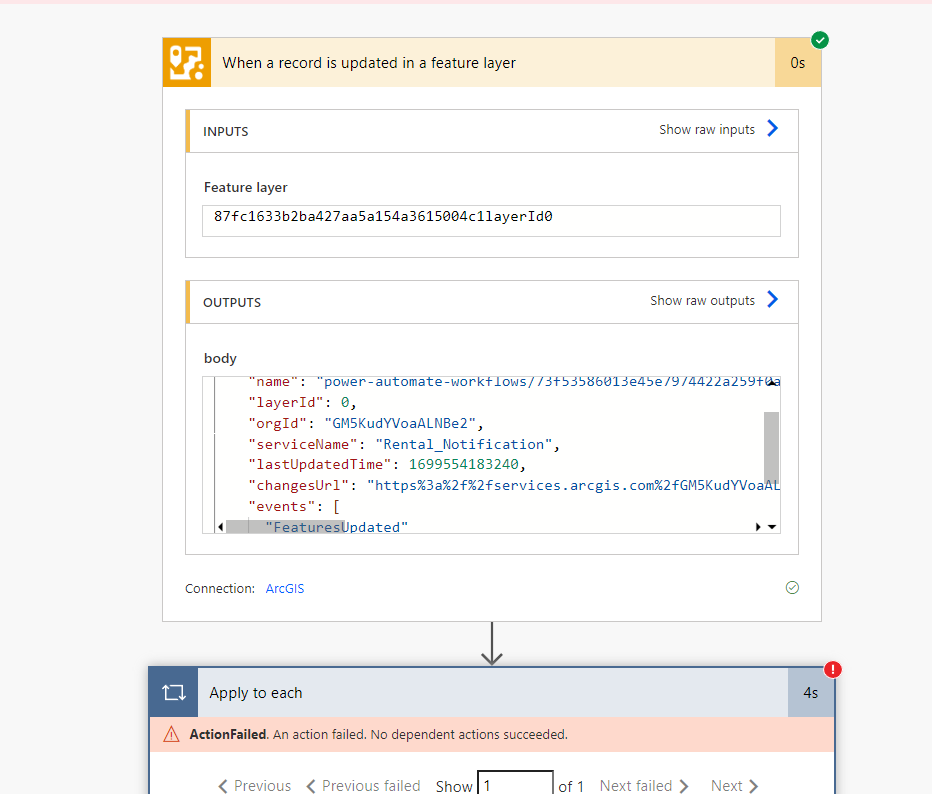932x794 pixels.
Task: Click the ArcGIS trigger icon
Action: point(187,63)
